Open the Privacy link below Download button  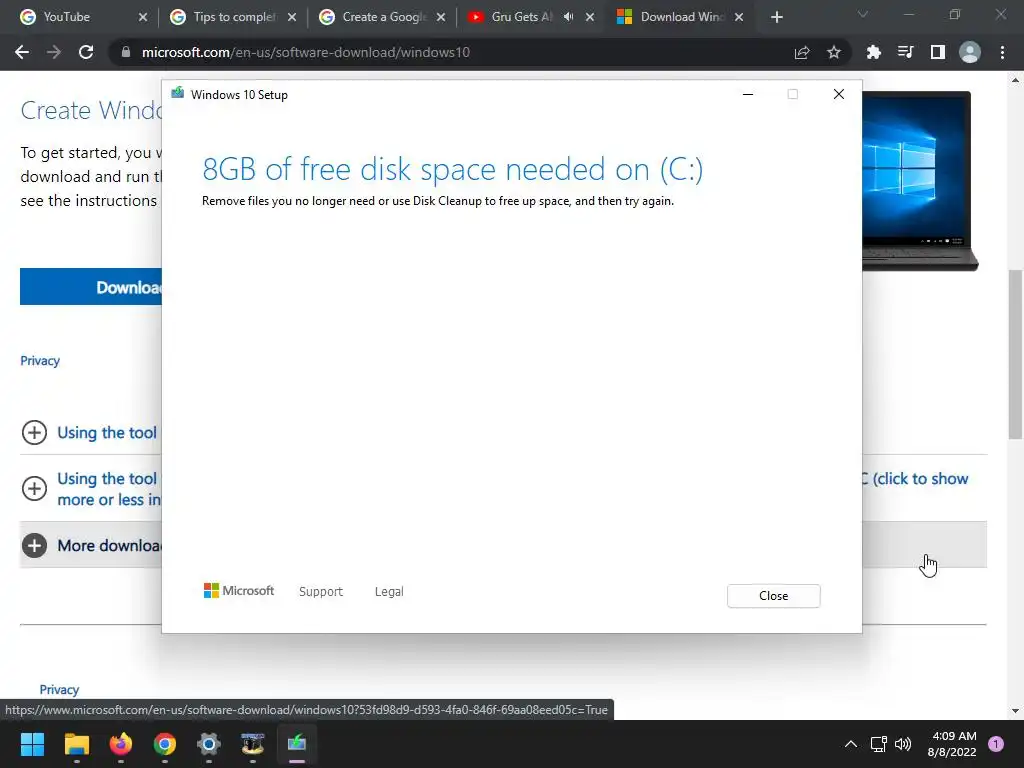pos(40,360)
